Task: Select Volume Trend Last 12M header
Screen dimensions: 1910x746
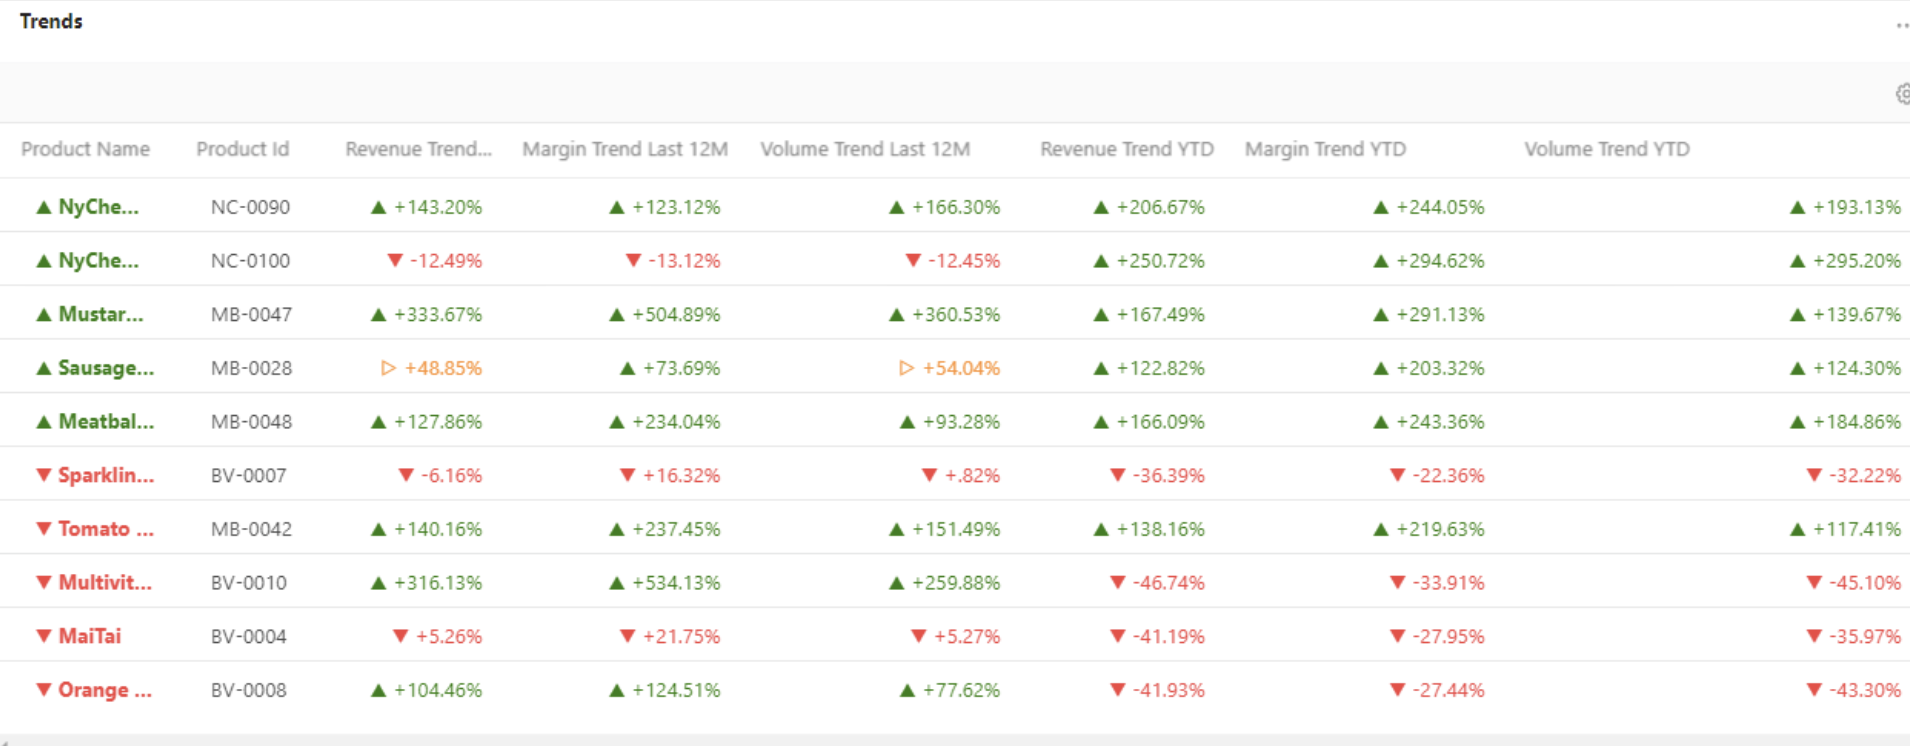Action: pyautogui.click(x=864, y=149)
